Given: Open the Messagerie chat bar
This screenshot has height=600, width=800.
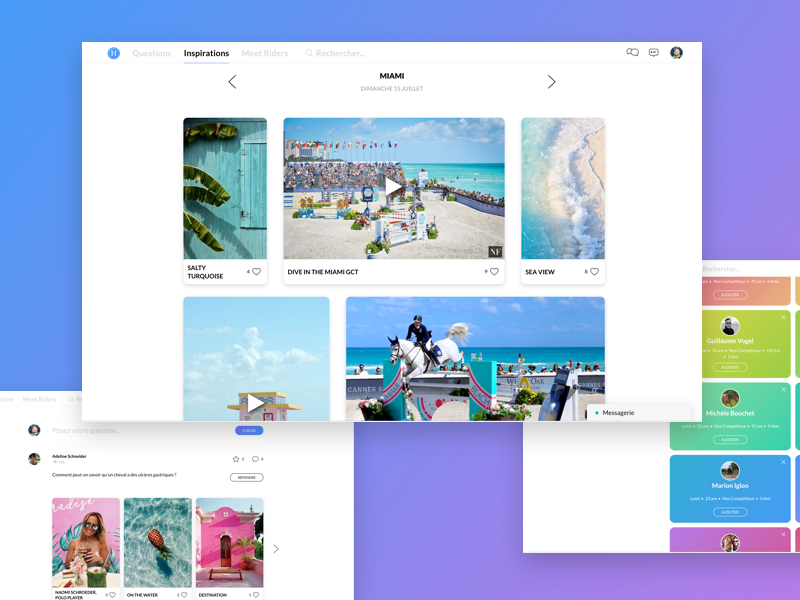Looking at the screenshot, I should click(x=639, y=413).
